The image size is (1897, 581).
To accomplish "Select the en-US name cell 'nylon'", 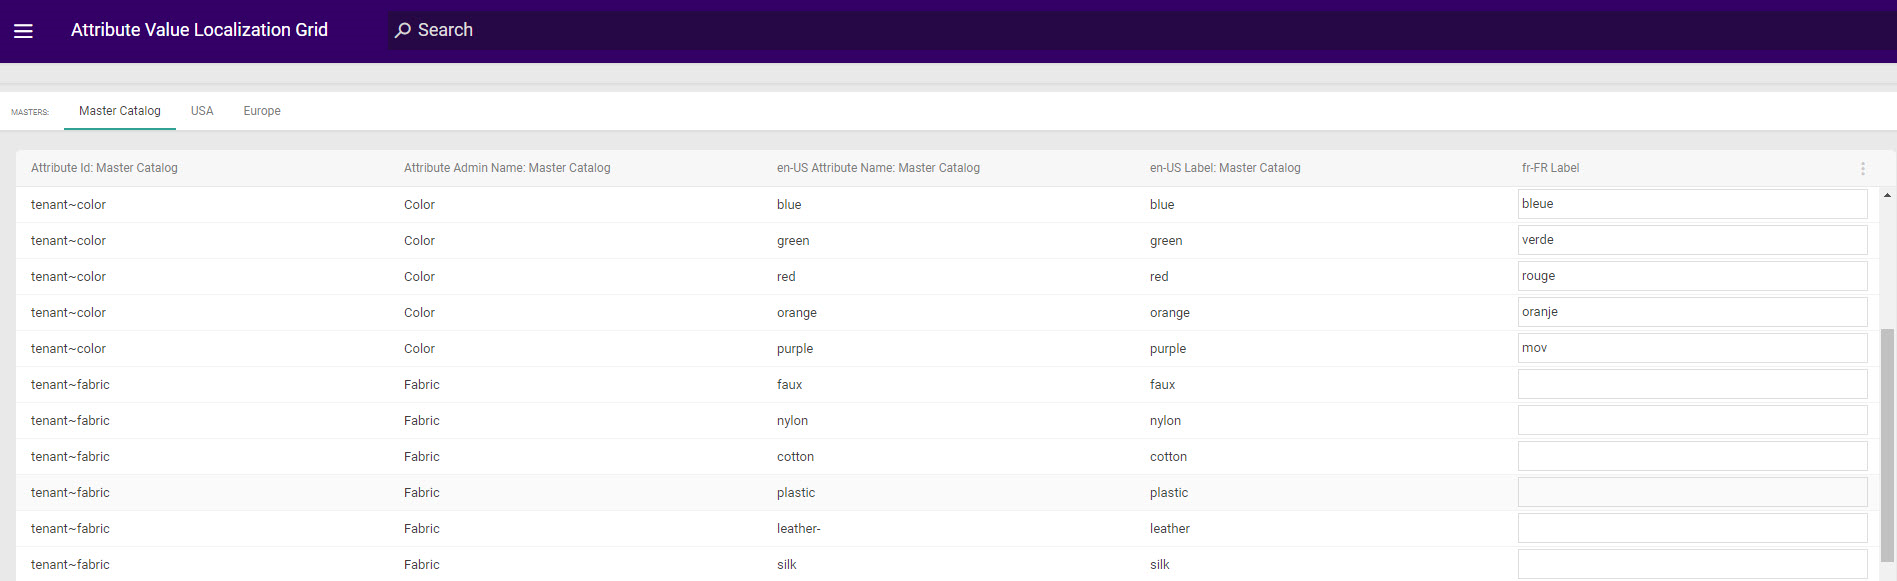I will coord(792,420).
